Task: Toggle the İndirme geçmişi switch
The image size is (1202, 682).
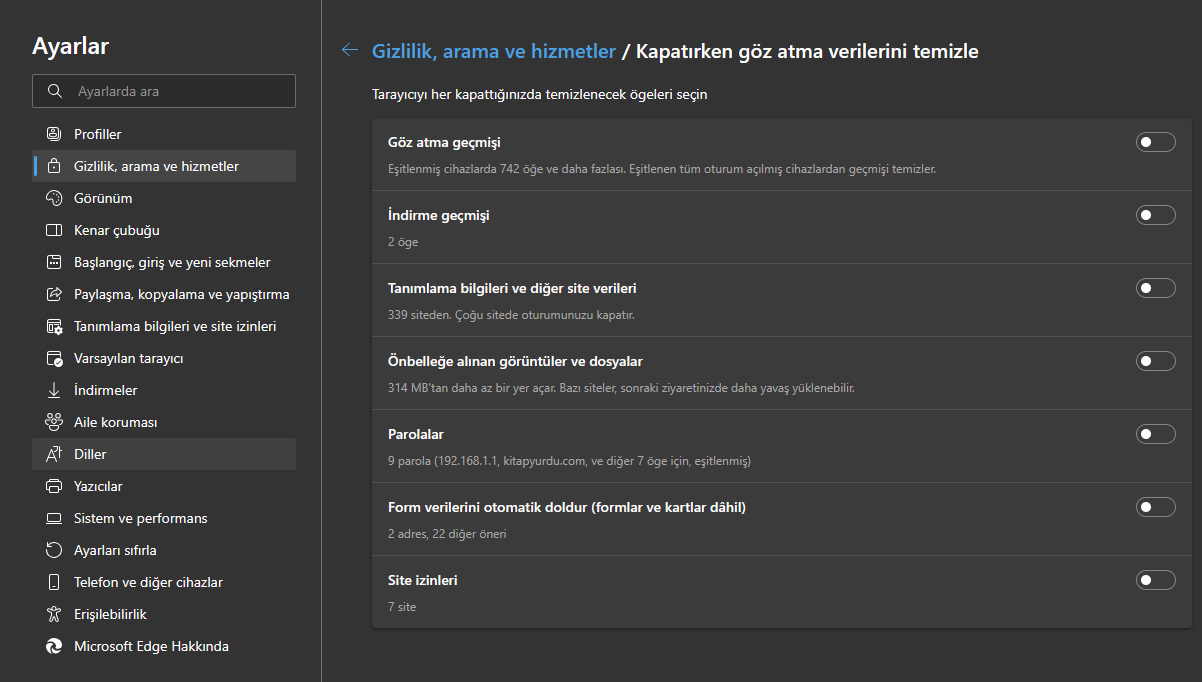Action: (x=1155, y=215)
